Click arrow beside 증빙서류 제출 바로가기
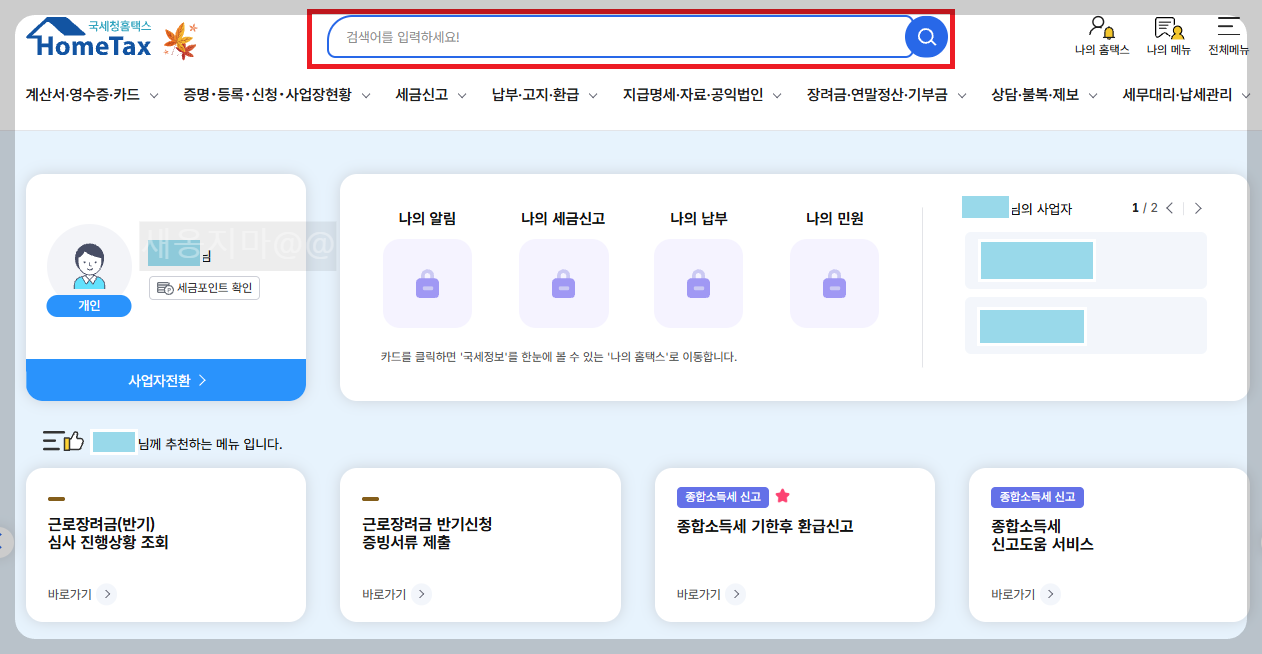This screenshot has width=1262, height=654. tap(421, 594)
